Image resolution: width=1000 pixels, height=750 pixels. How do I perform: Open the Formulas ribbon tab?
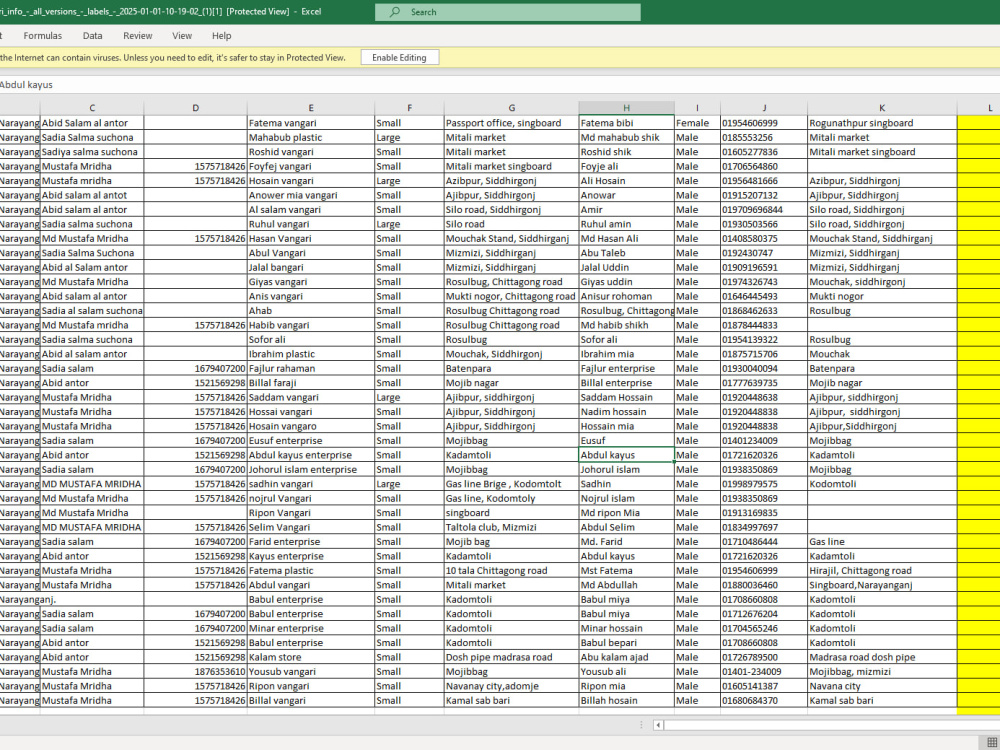(43, 36)
